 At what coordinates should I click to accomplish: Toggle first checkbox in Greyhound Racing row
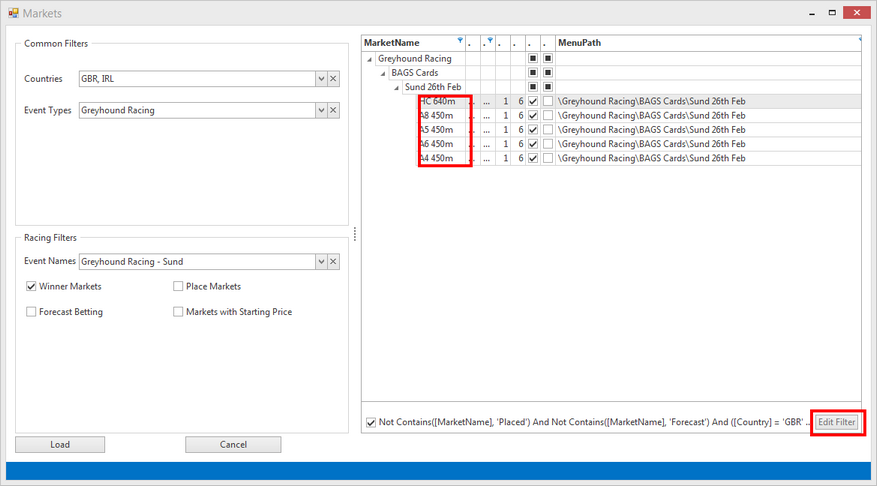pyautogui.click(x=533, y=58)
